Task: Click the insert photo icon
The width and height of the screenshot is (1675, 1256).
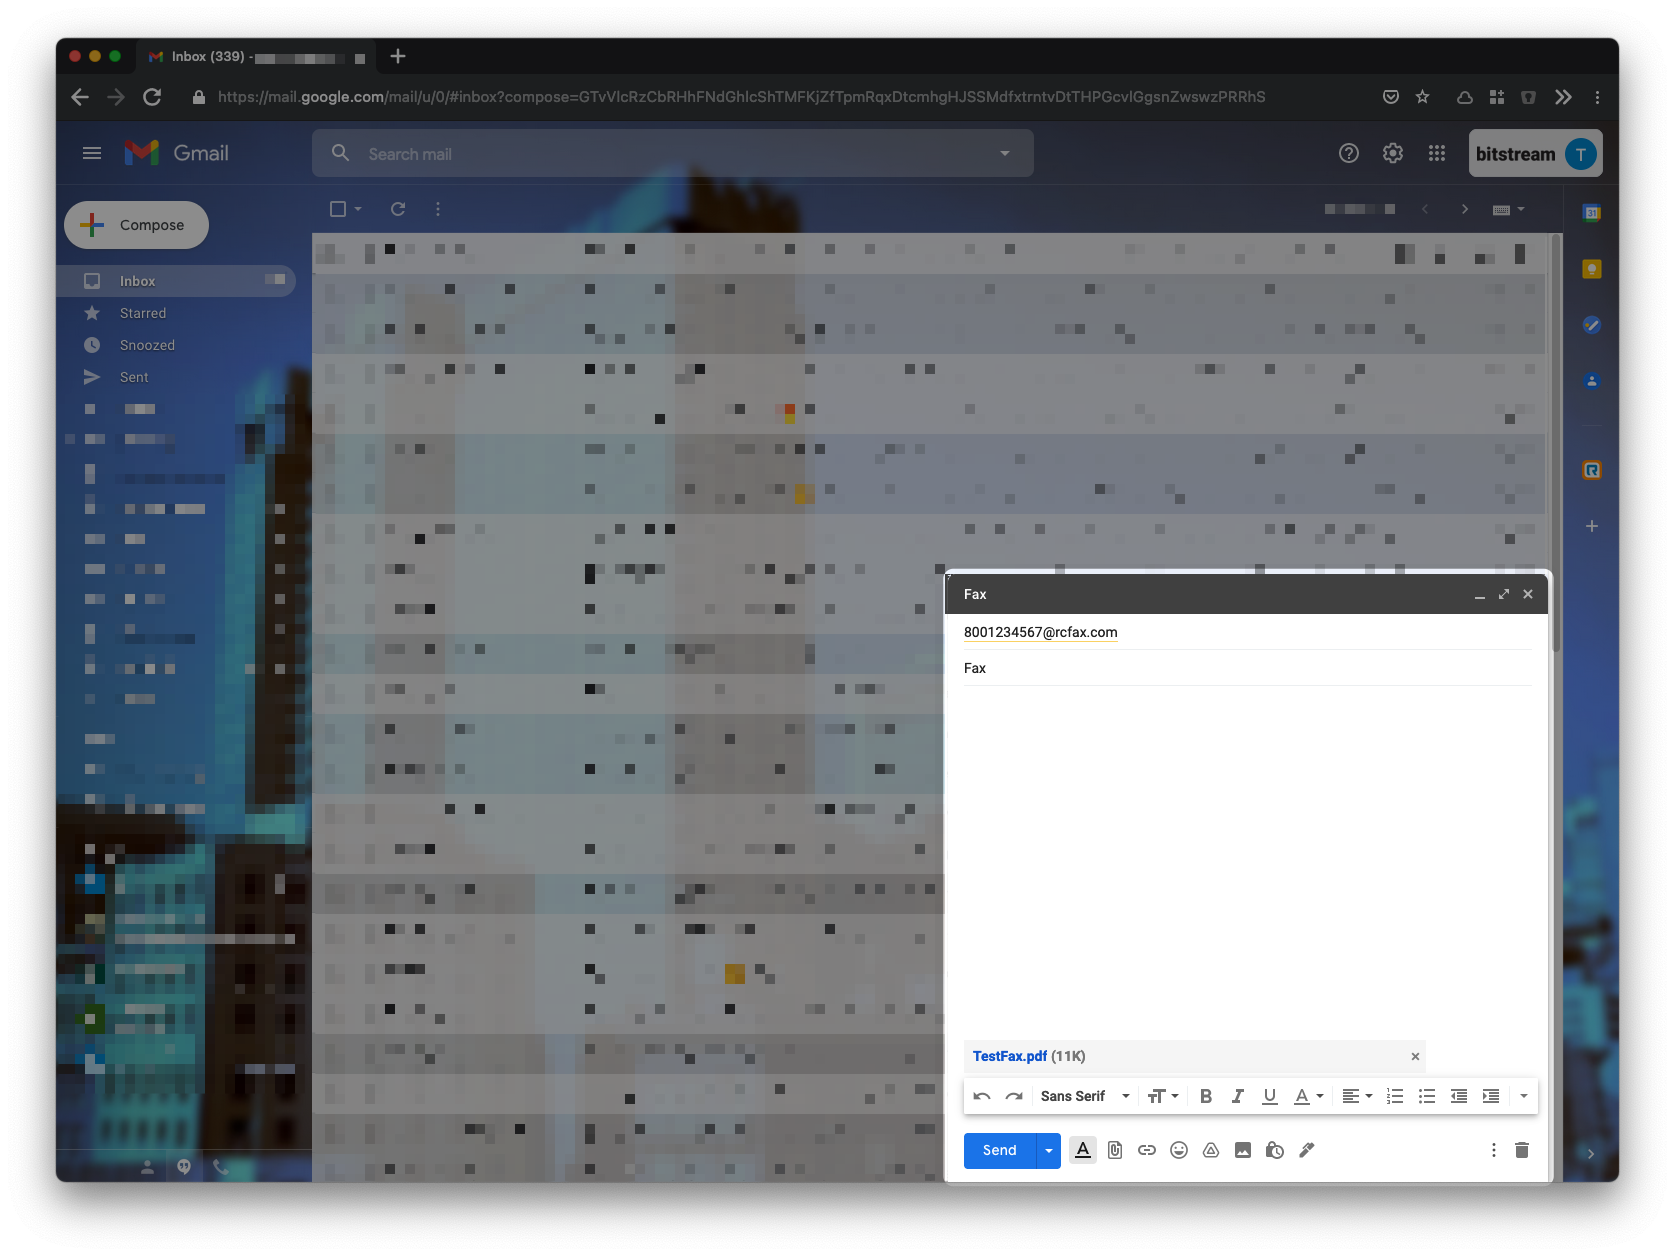Action: (1243, 1150)
